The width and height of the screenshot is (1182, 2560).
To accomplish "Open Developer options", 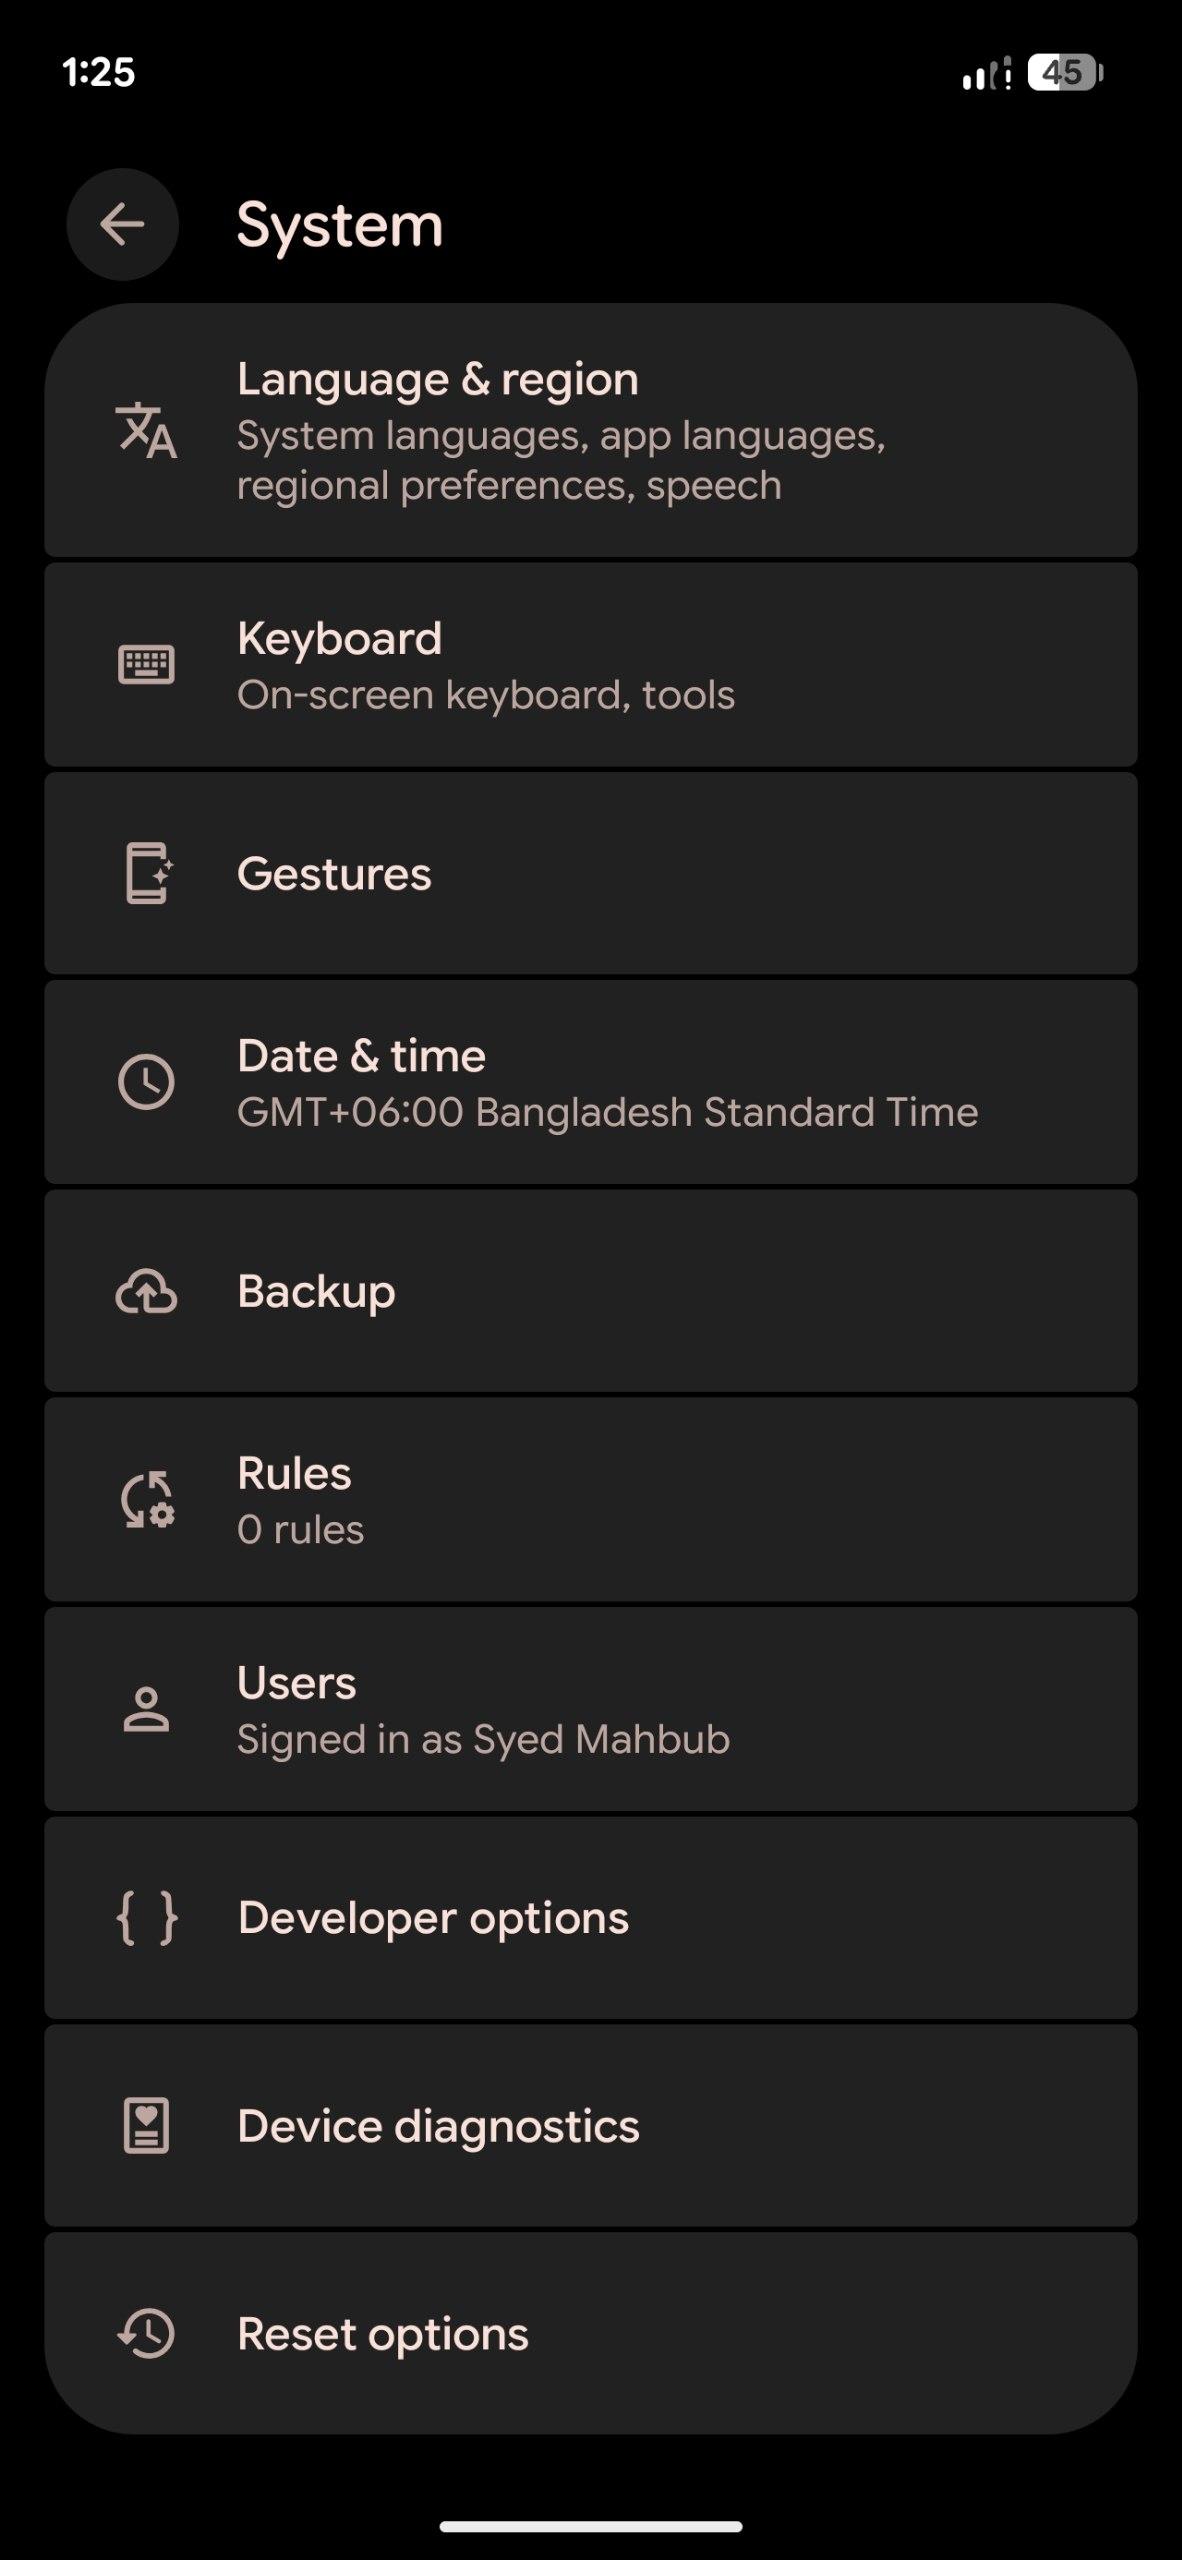I will coord(433,1918).
